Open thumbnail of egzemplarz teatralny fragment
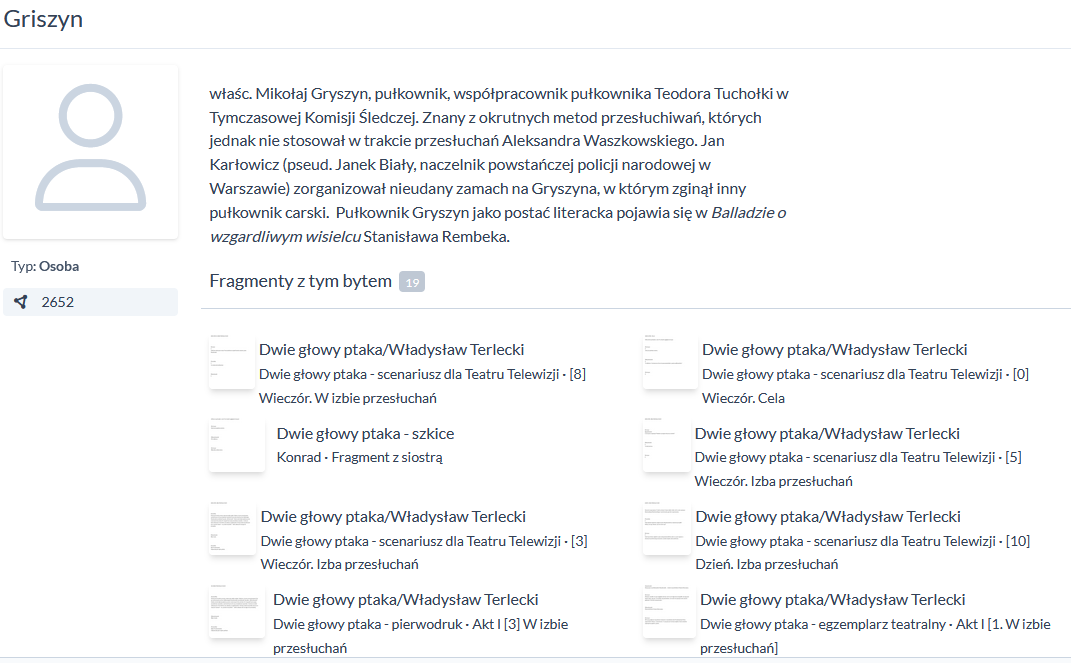Image resolution: width=1071 pixels, height=663 pixels. 668,611
